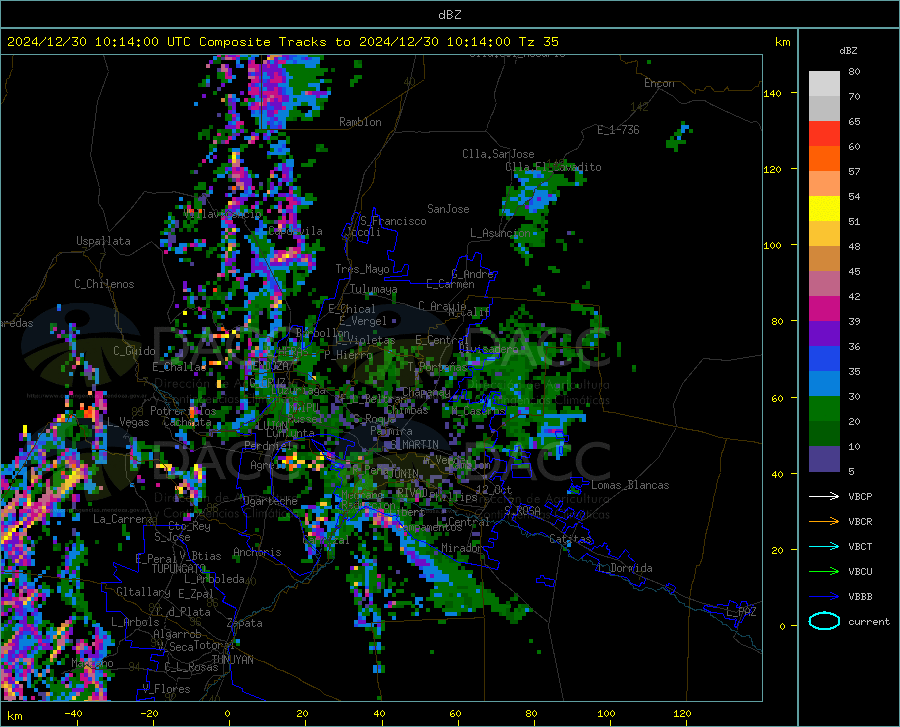Click the legend value '57'
This screenshot has height=727, width=900.
[x=854, y=172]
